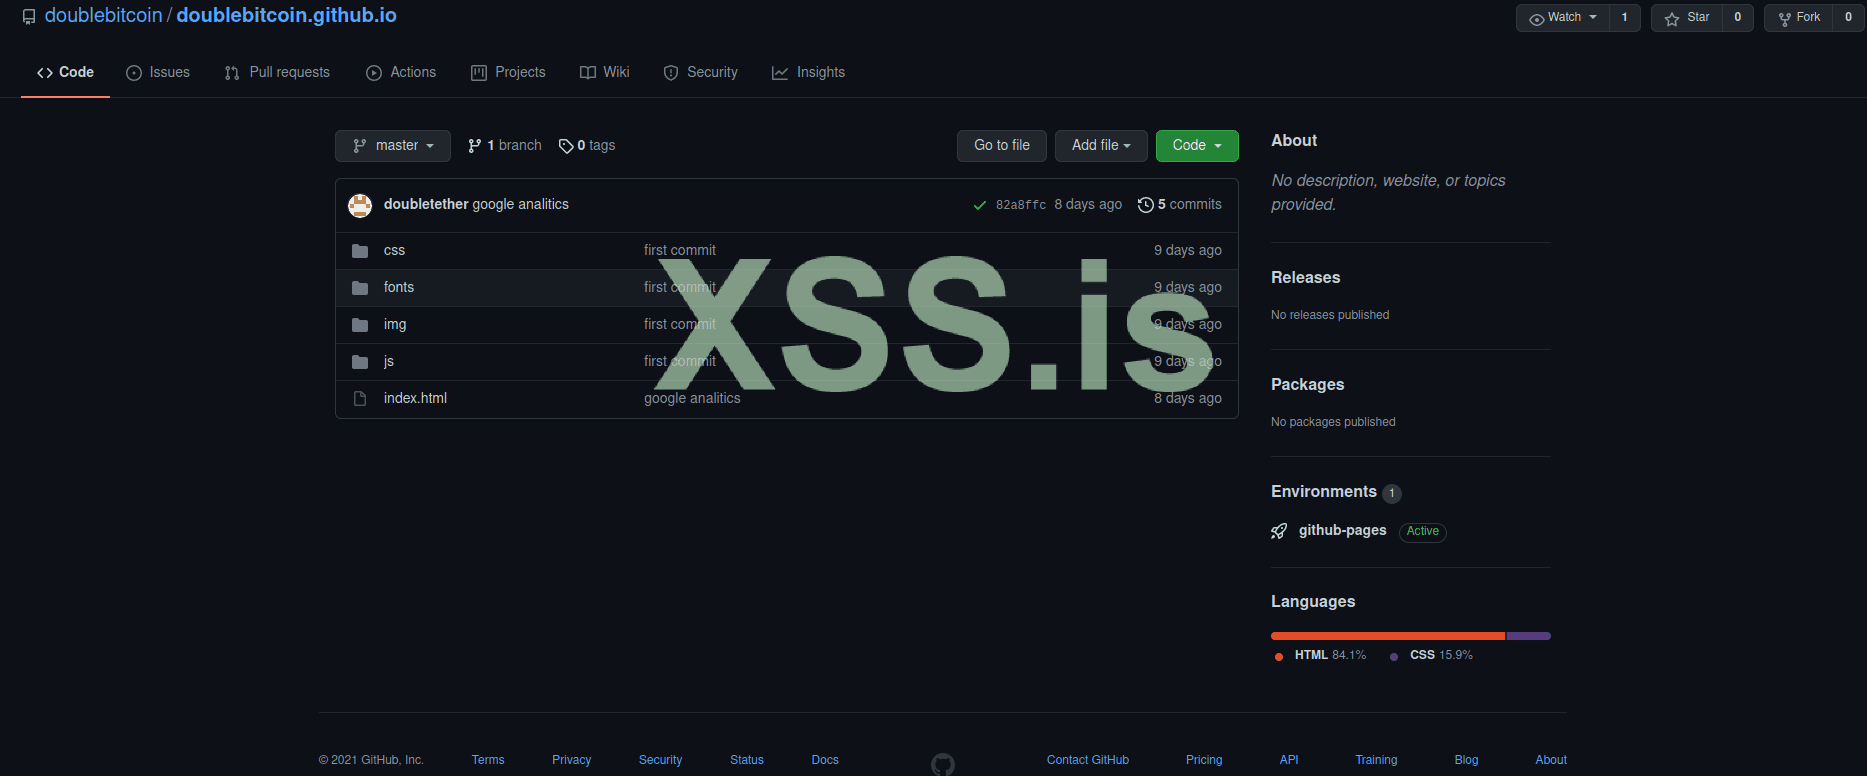
Task: Open the Projects tab
Action: pyautogui.click(x=508, y=72)
